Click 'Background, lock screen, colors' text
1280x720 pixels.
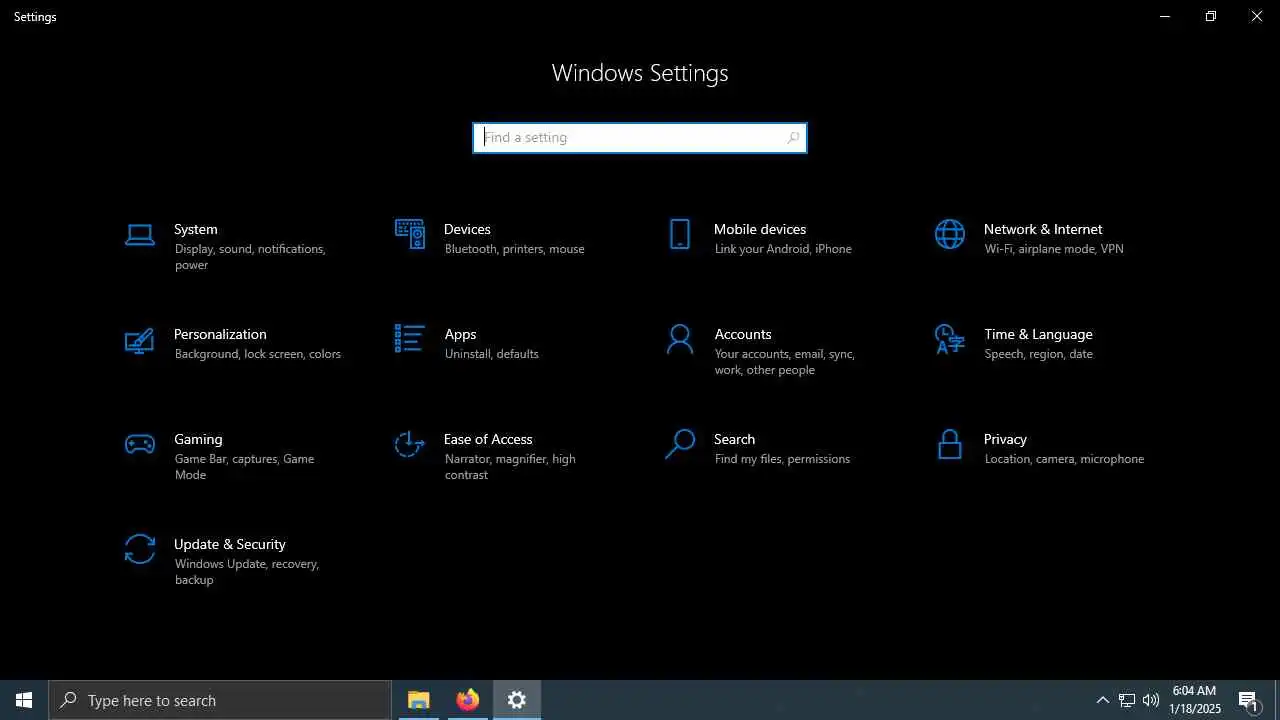click(257, 354)
